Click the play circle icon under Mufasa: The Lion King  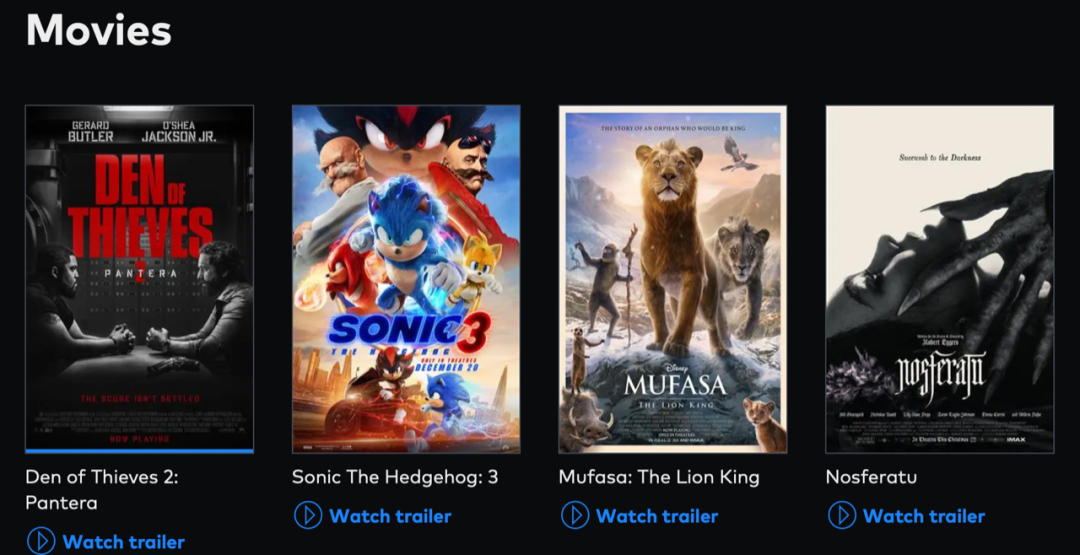574,515
